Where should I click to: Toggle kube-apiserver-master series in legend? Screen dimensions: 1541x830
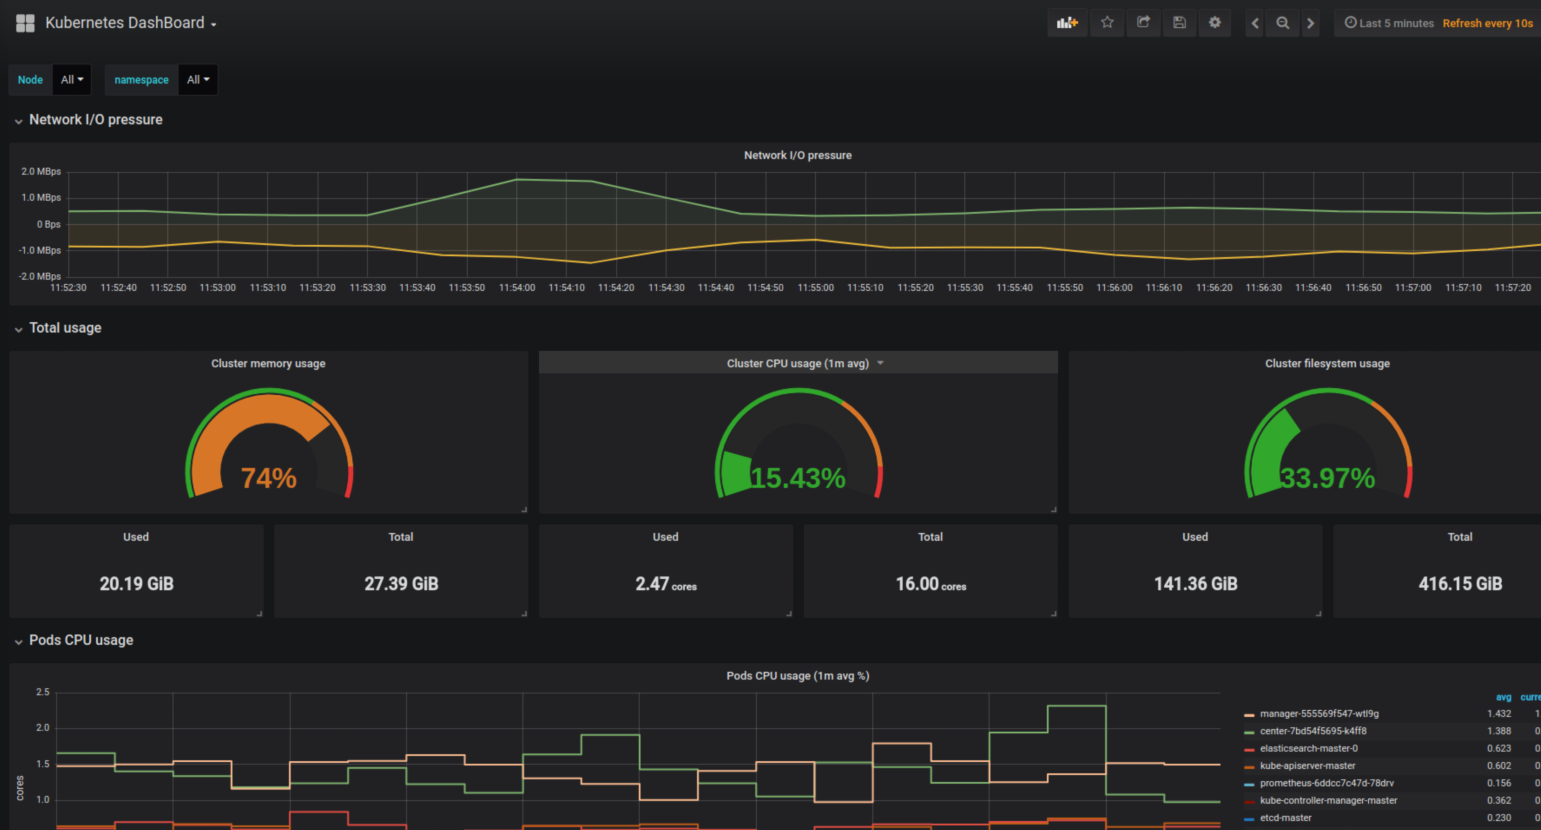point(1308,766)
